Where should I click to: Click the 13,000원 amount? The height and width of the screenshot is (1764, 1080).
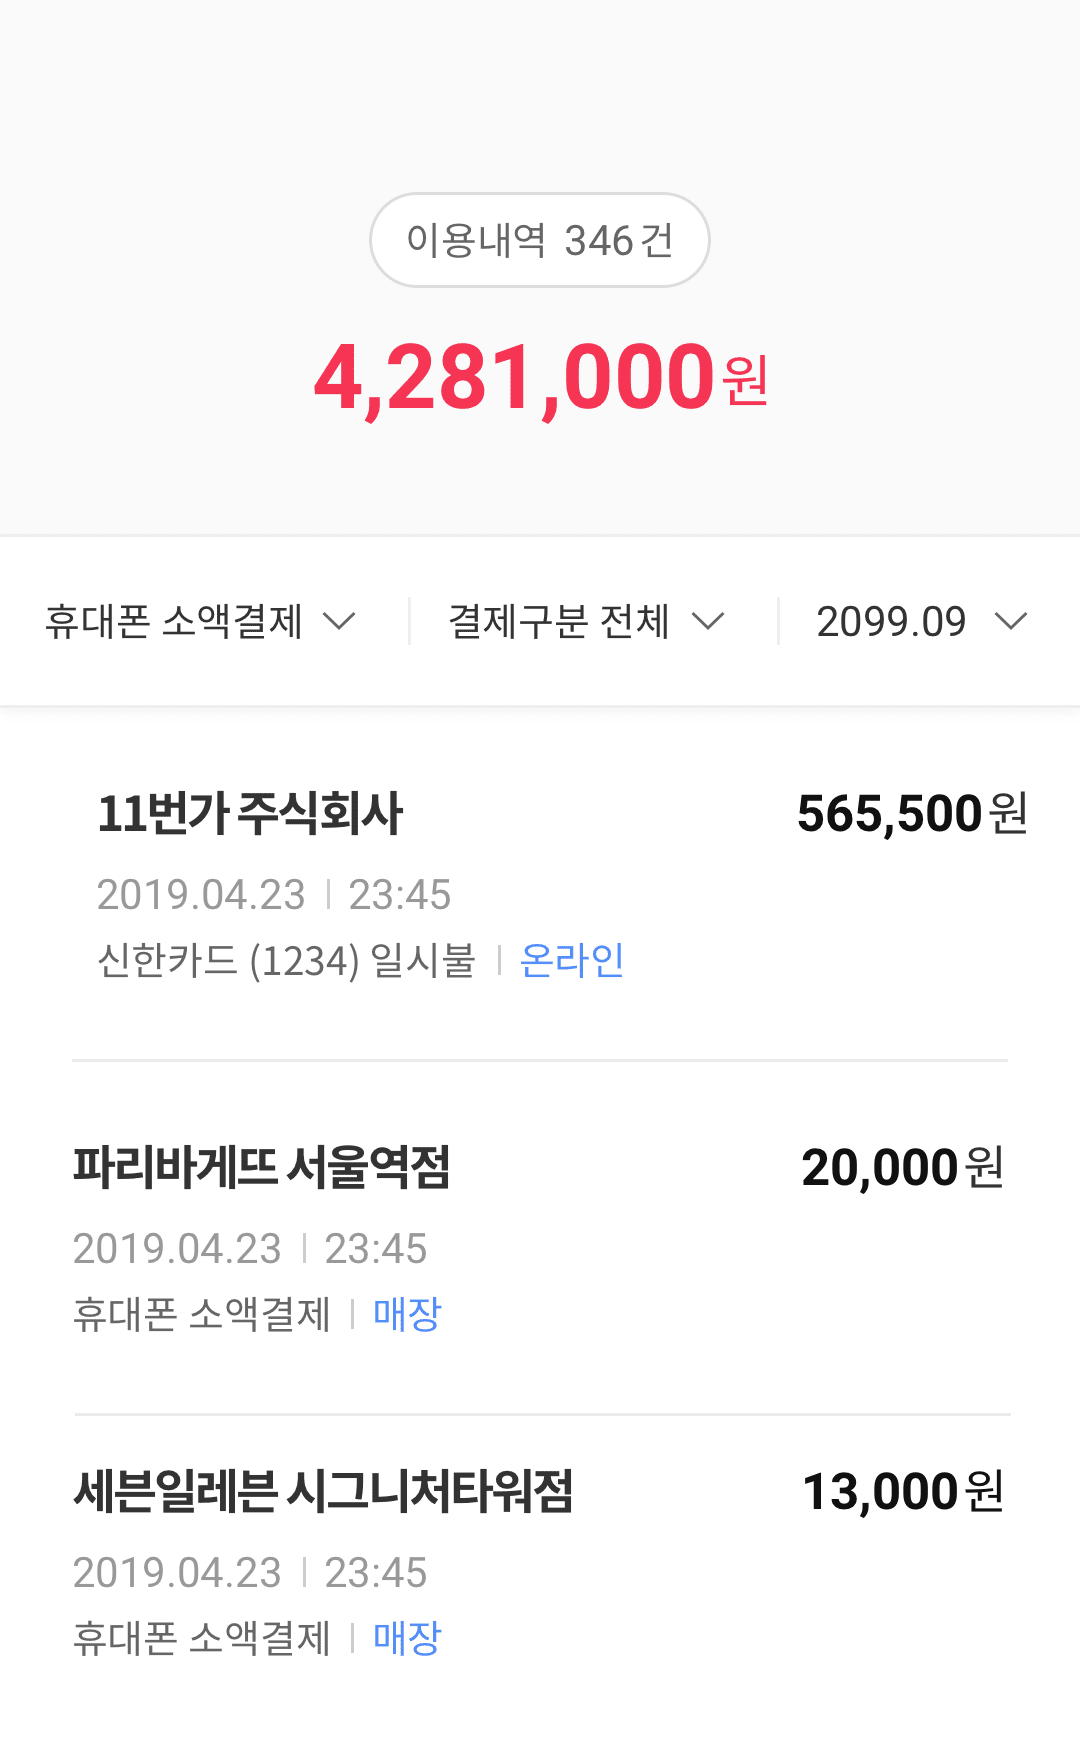903,1491
